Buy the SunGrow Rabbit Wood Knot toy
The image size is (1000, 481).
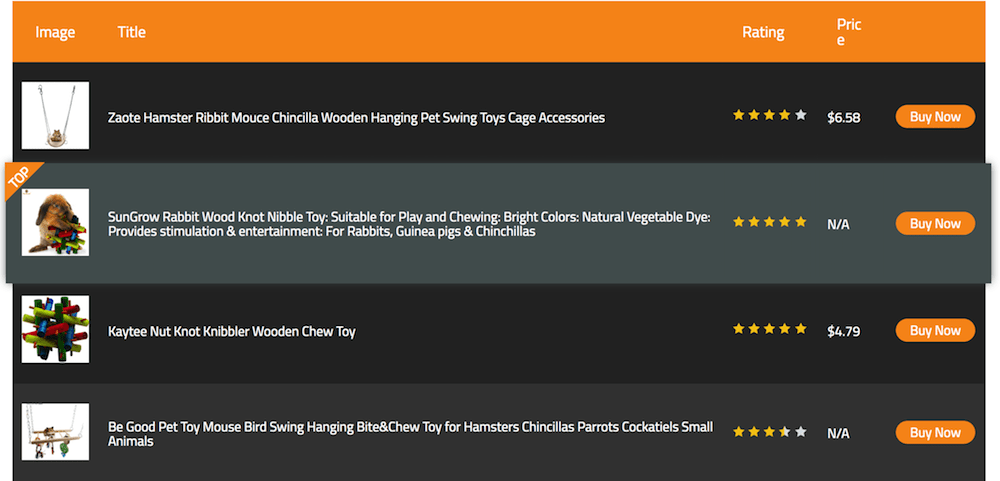935,223
